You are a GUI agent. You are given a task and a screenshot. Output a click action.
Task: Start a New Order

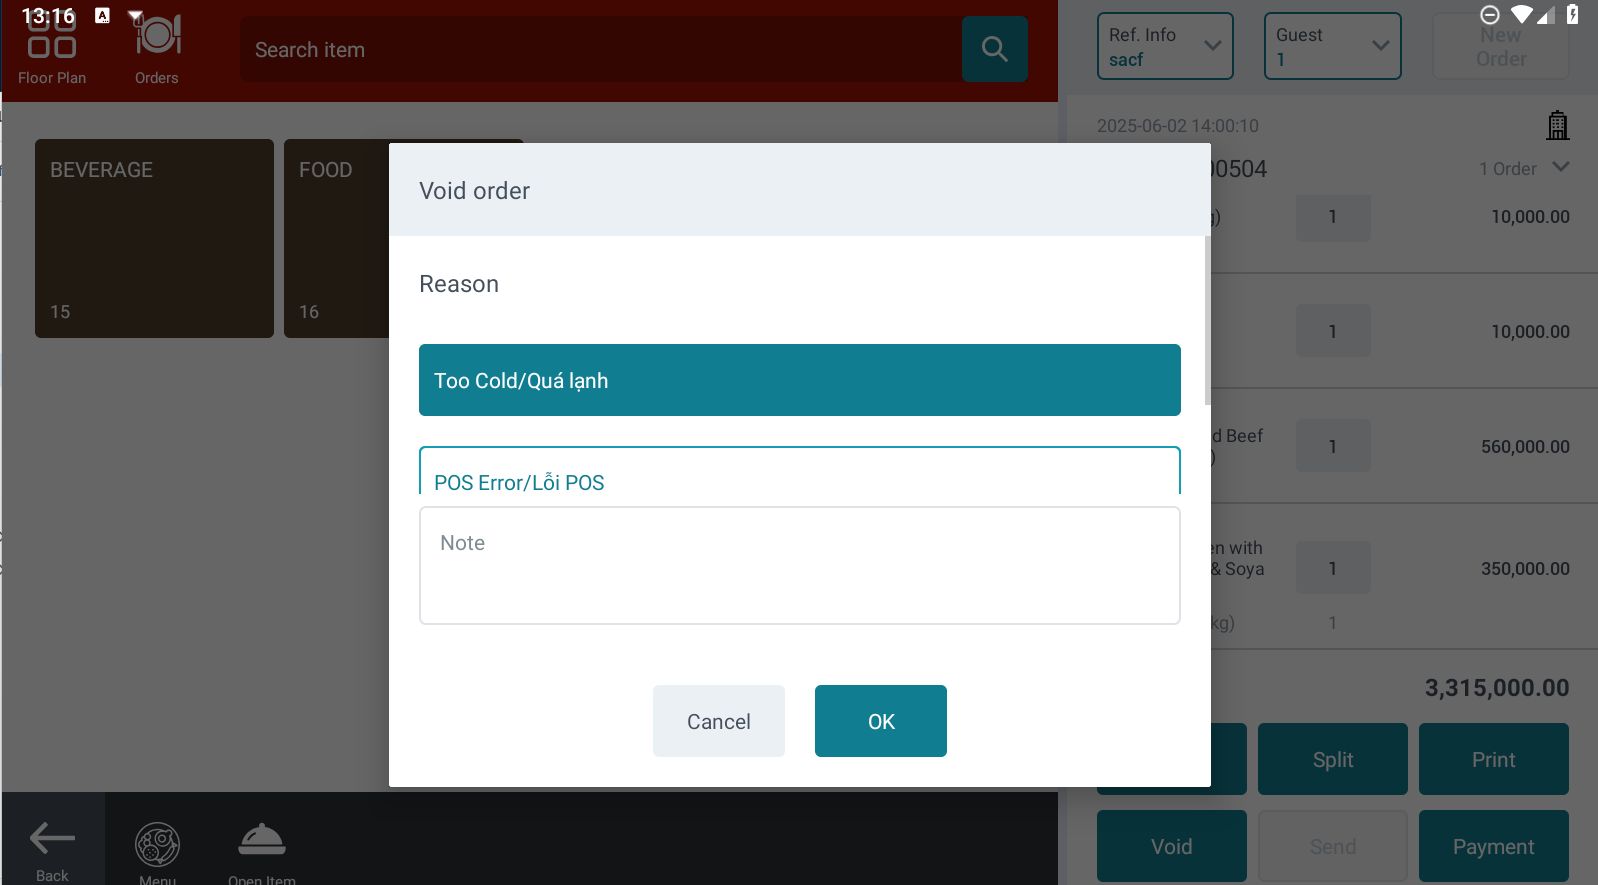click(x=1501, y=46)
